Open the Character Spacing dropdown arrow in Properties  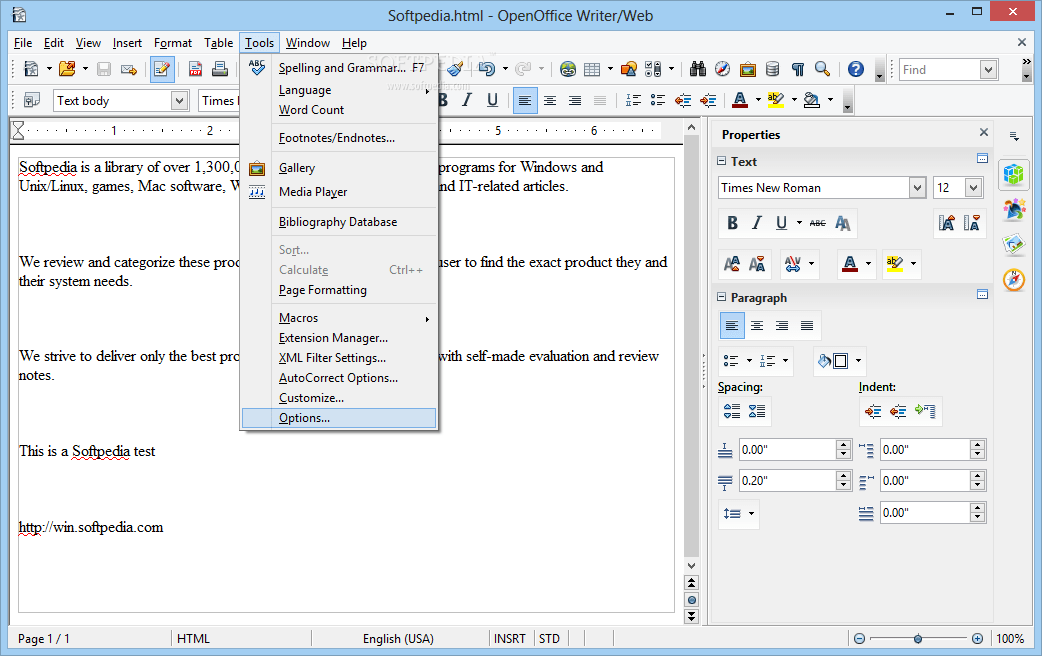tap(811, 264)
